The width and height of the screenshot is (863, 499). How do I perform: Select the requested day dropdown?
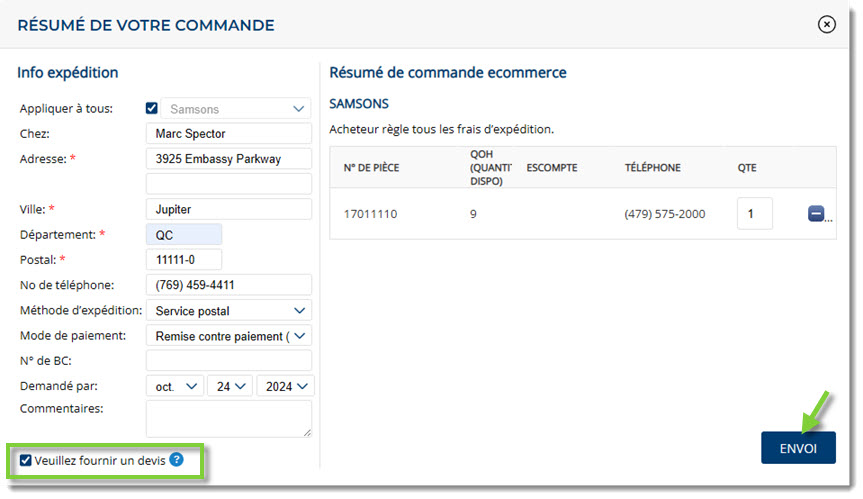(230, 387)
